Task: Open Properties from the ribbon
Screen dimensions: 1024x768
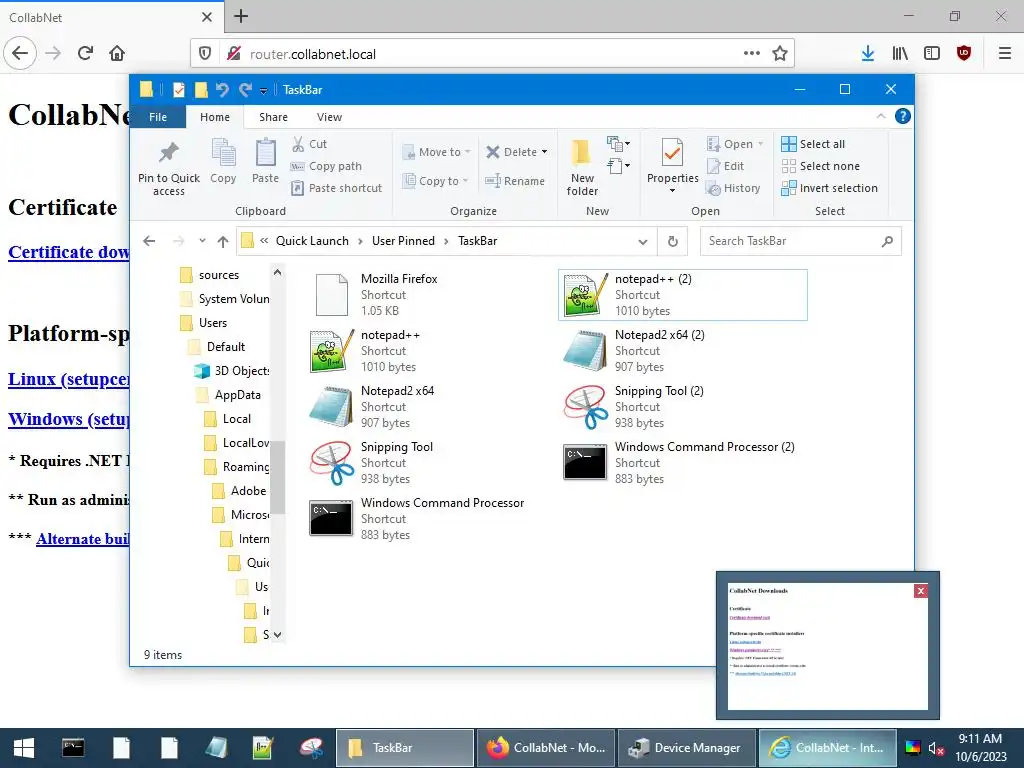Action: 673,163
